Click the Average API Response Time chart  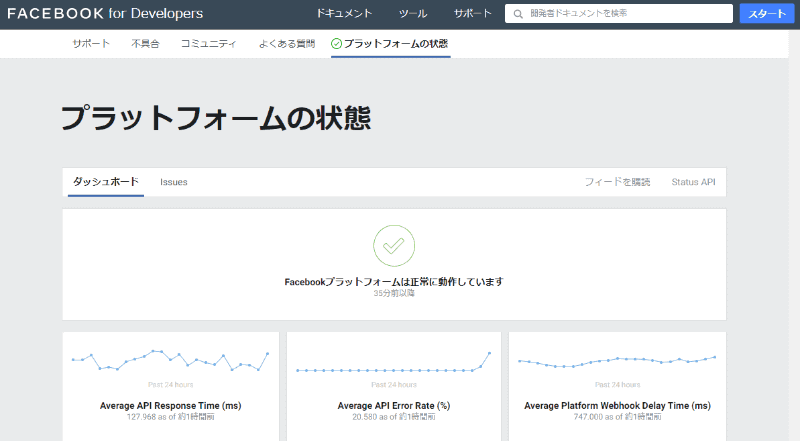pyautogui.click(x=170, y=360)
